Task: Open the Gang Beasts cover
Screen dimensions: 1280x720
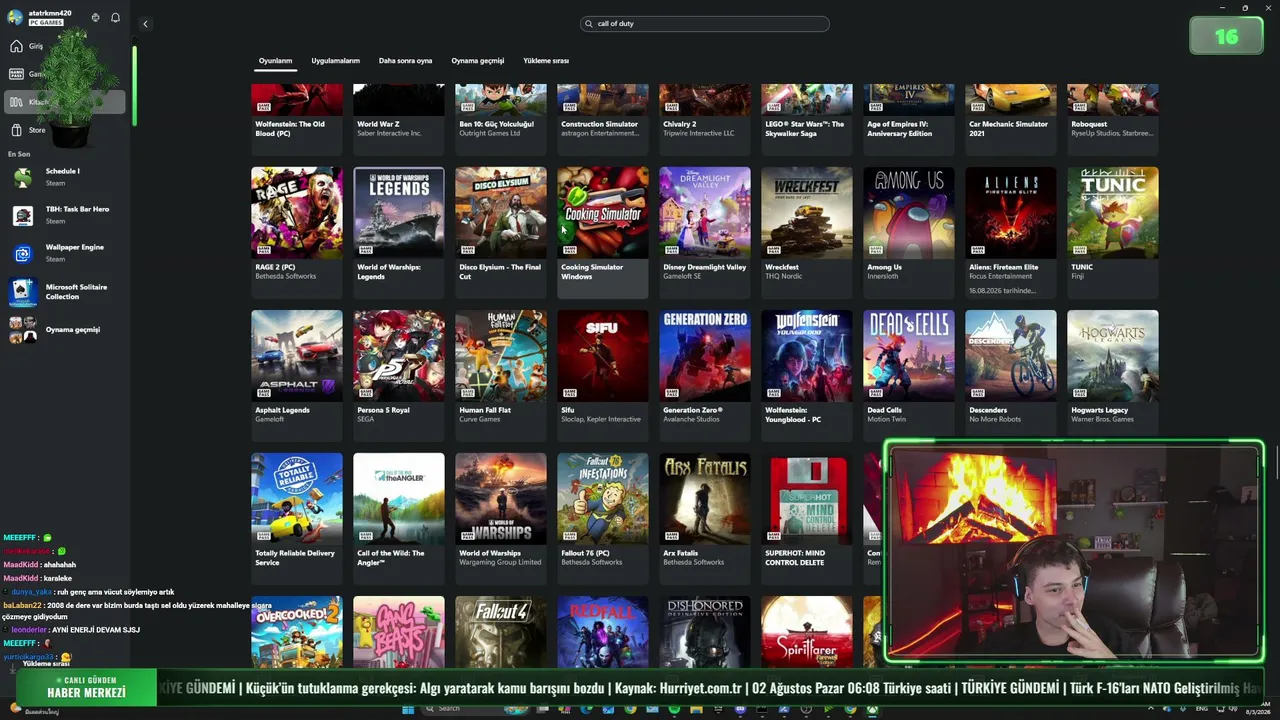Action: coord(399,632)
